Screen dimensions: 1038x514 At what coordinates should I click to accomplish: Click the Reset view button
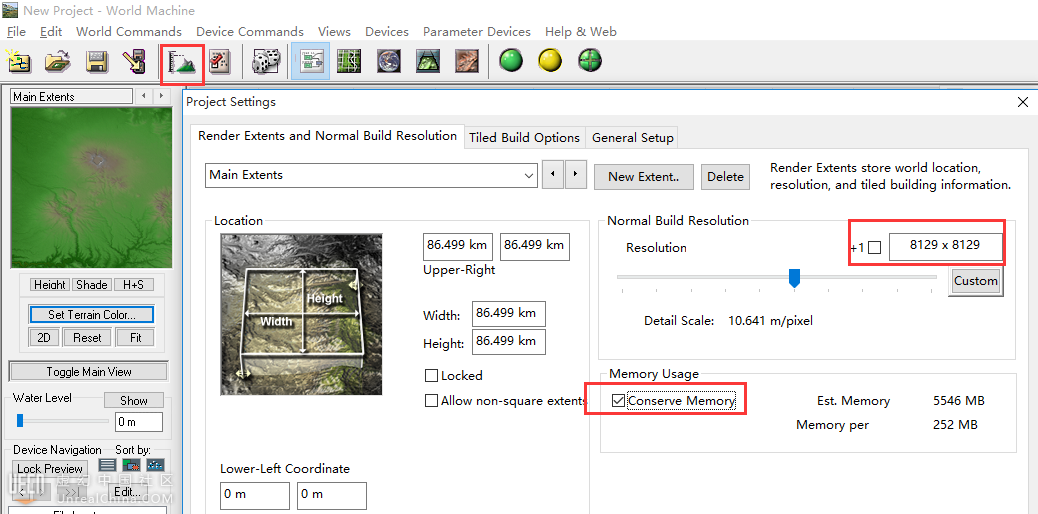87,337
